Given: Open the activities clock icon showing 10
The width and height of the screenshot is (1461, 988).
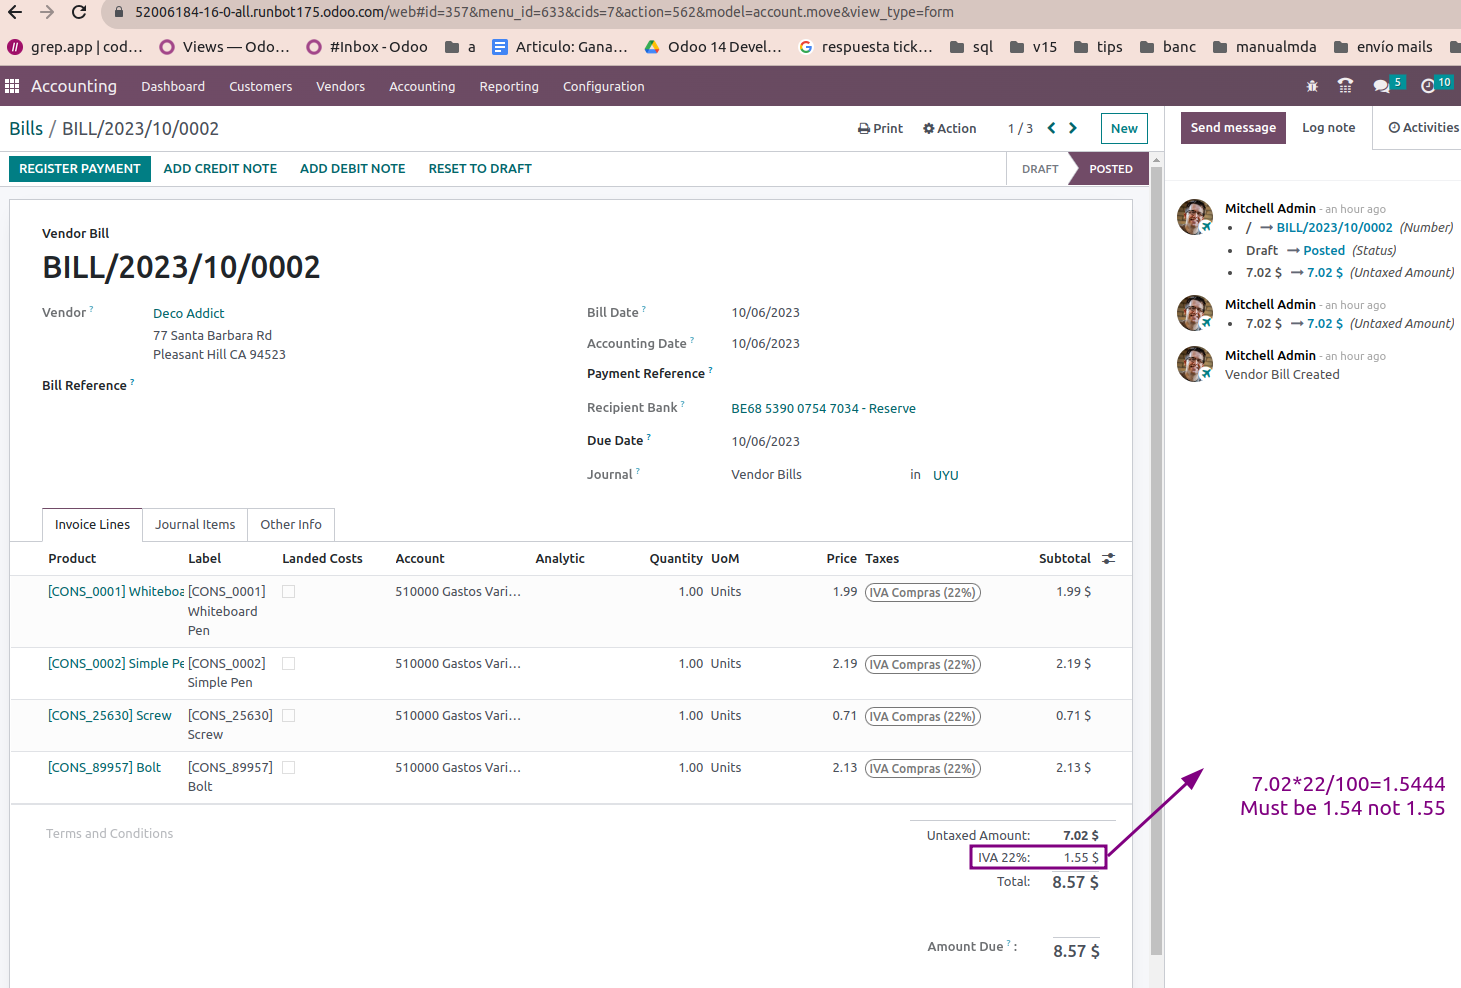Looking at the screenshot, I should point(1428,86).
